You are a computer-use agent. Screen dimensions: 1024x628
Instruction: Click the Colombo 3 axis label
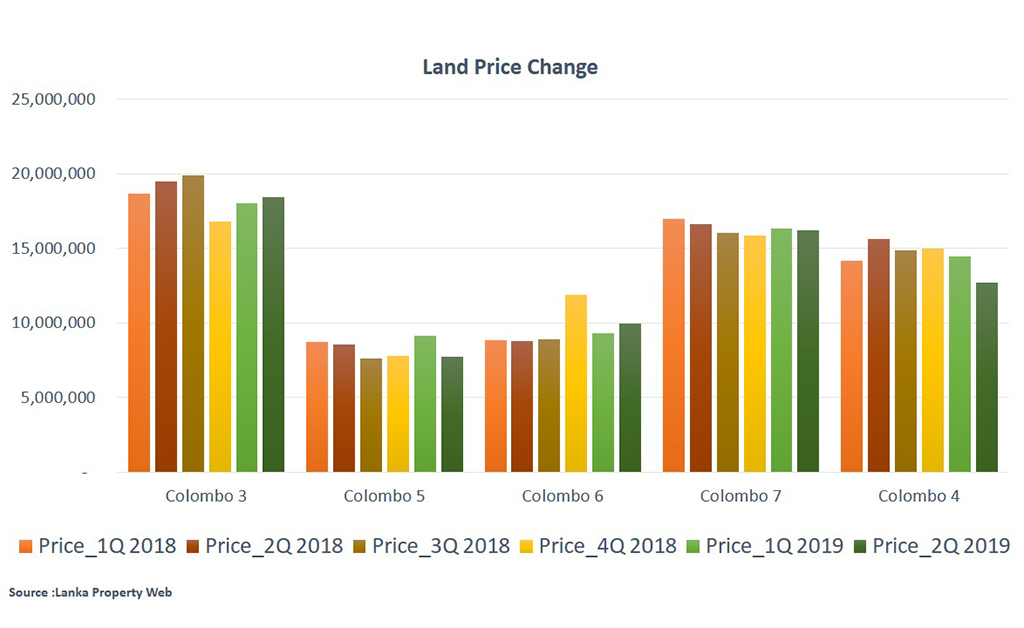206,496
